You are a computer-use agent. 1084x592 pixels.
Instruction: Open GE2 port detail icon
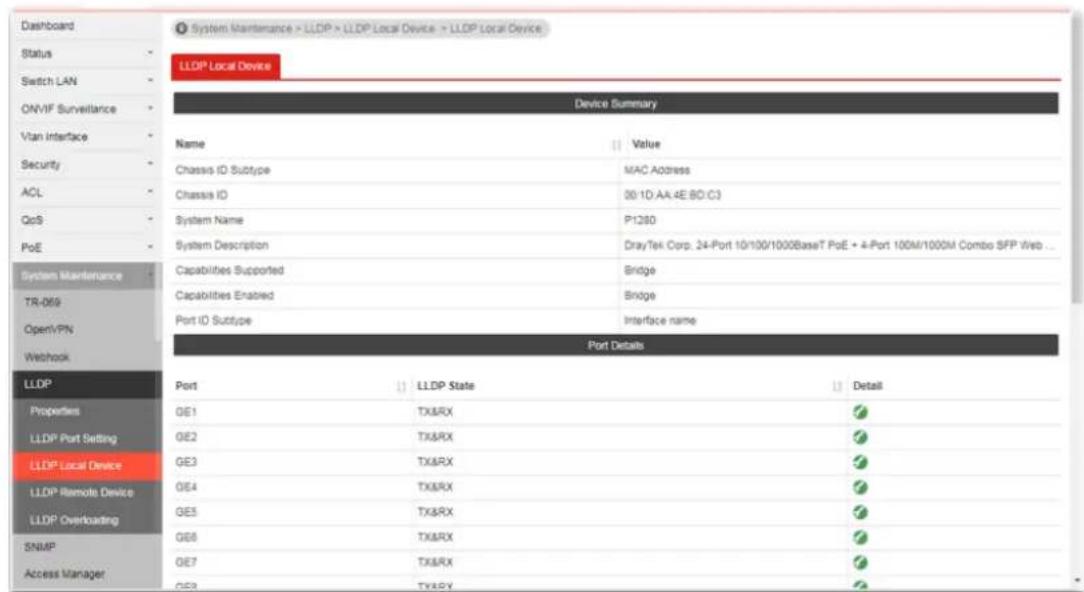[860, 437]
